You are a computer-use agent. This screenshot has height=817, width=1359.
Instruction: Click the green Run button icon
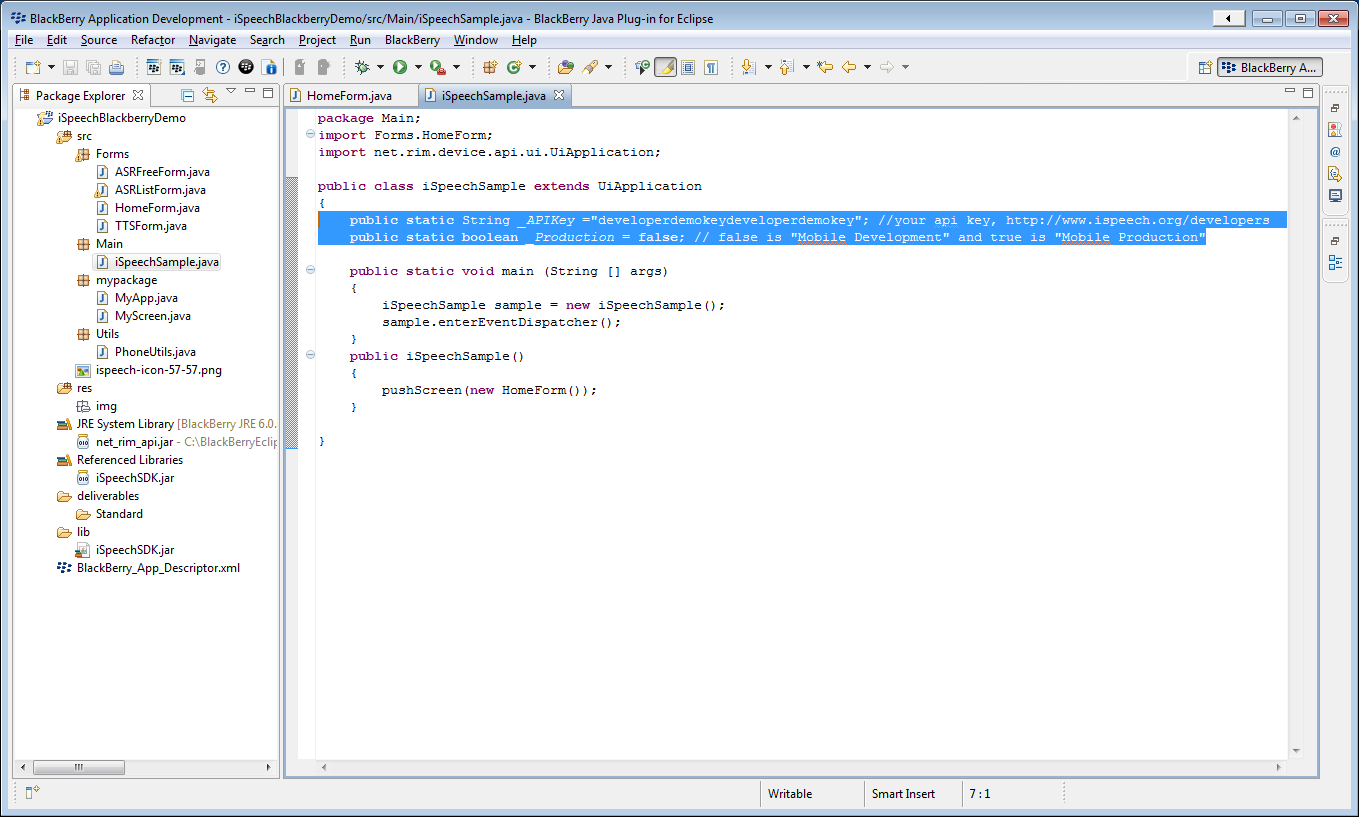click(400, 67)
